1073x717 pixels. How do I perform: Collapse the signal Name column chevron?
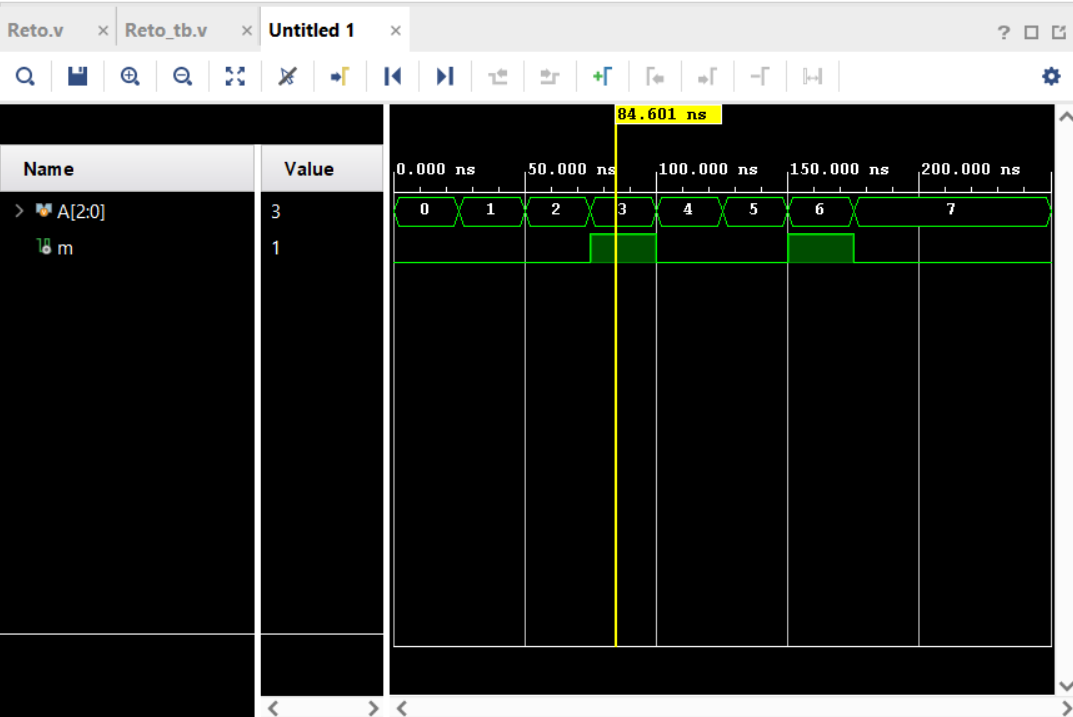(x=272, y=708)
